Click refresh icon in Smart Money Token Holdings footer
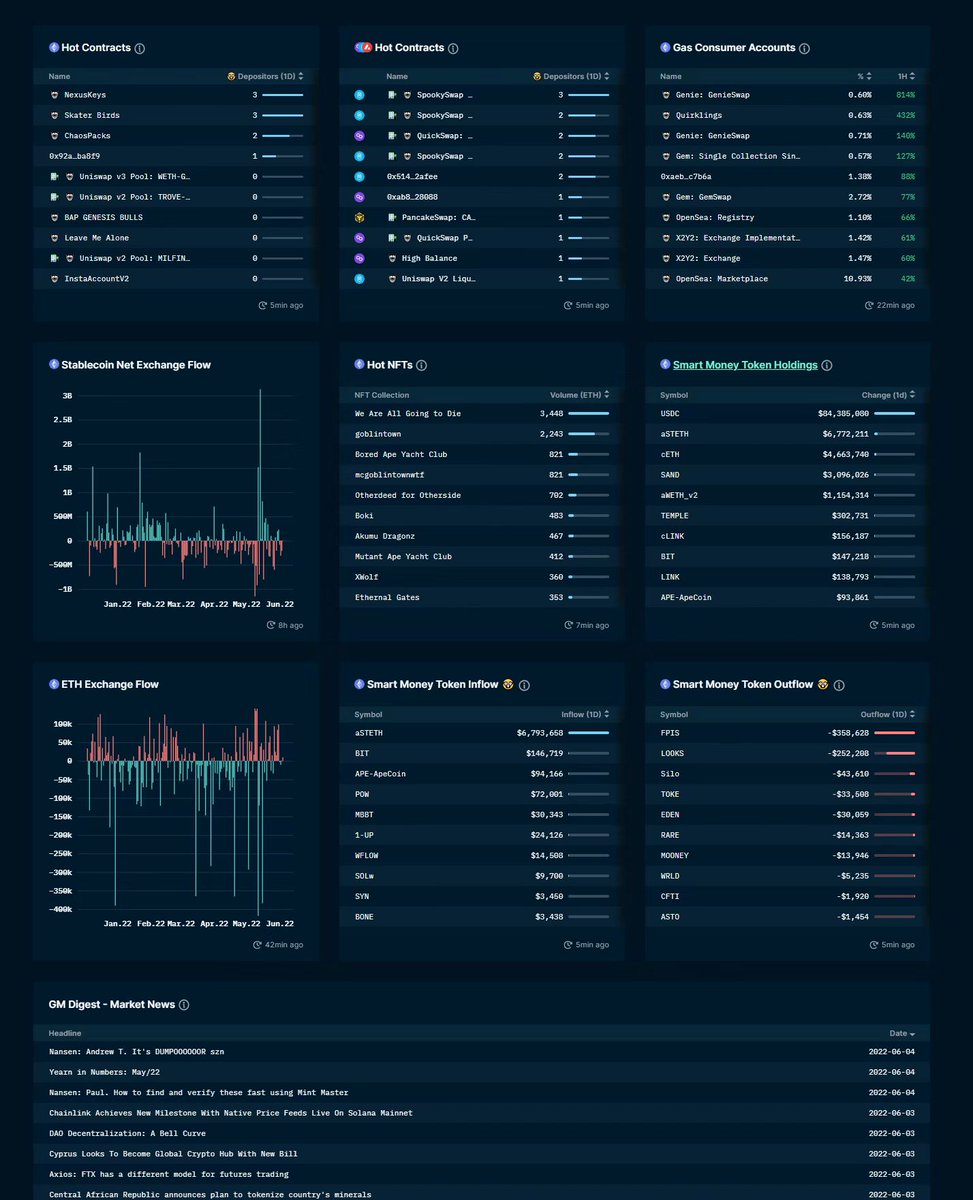The image size is (973, 1200). click(x=875, y=625)
